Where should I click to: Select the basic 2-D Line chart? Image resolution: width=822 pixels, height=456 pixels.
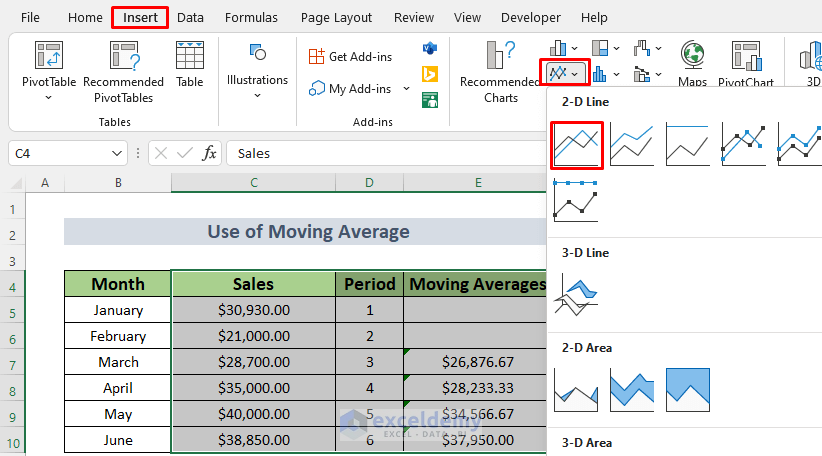(577, 145)
